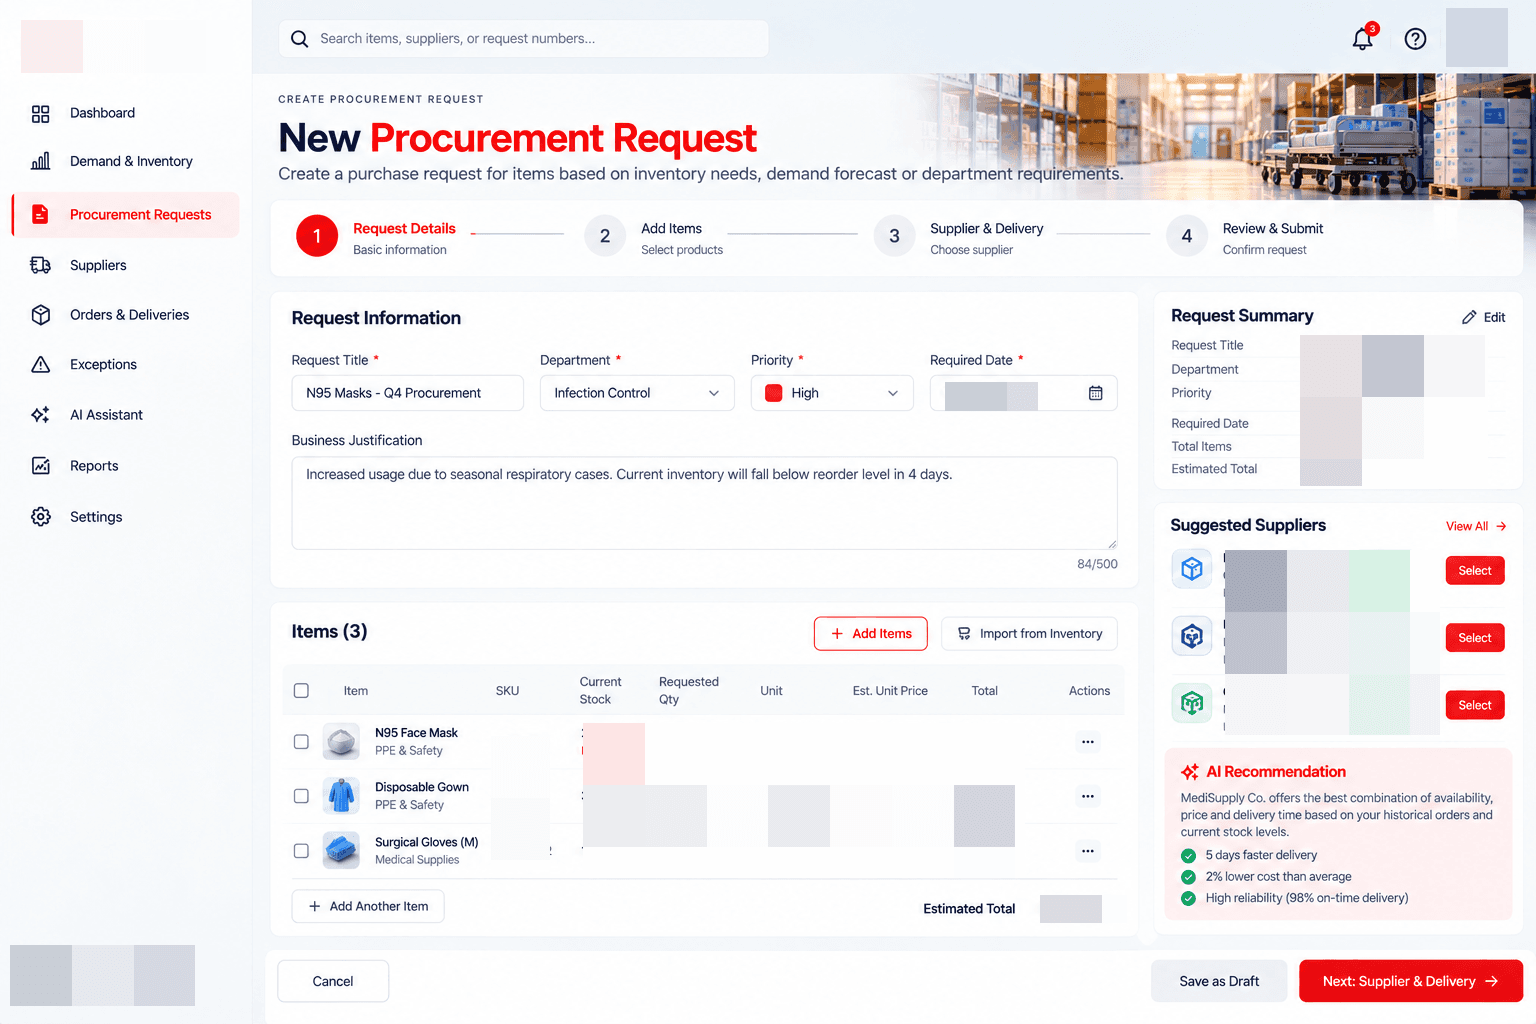Proceed with Next: Supplier & Delivery
This screenshot has width=1536, height=1024.
1411,981
